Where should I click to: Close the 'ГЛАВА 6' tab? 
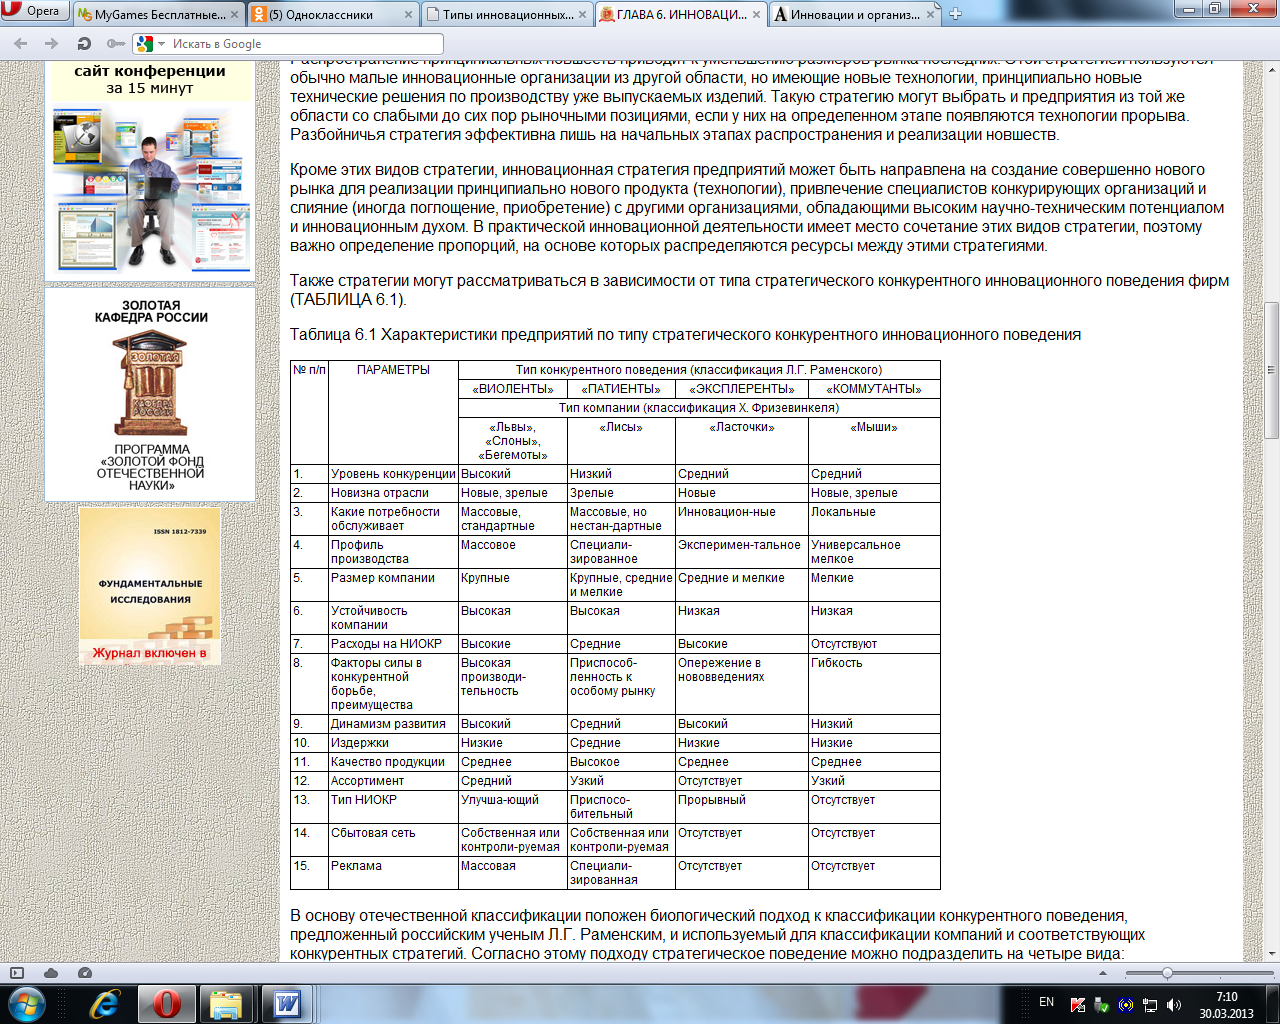(757, 15)
